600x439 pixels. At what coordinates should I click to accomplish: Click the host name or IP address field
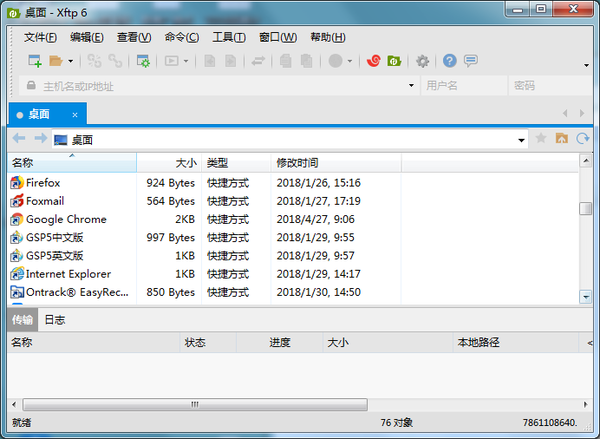pyautogui.click(x=220, y=86)
